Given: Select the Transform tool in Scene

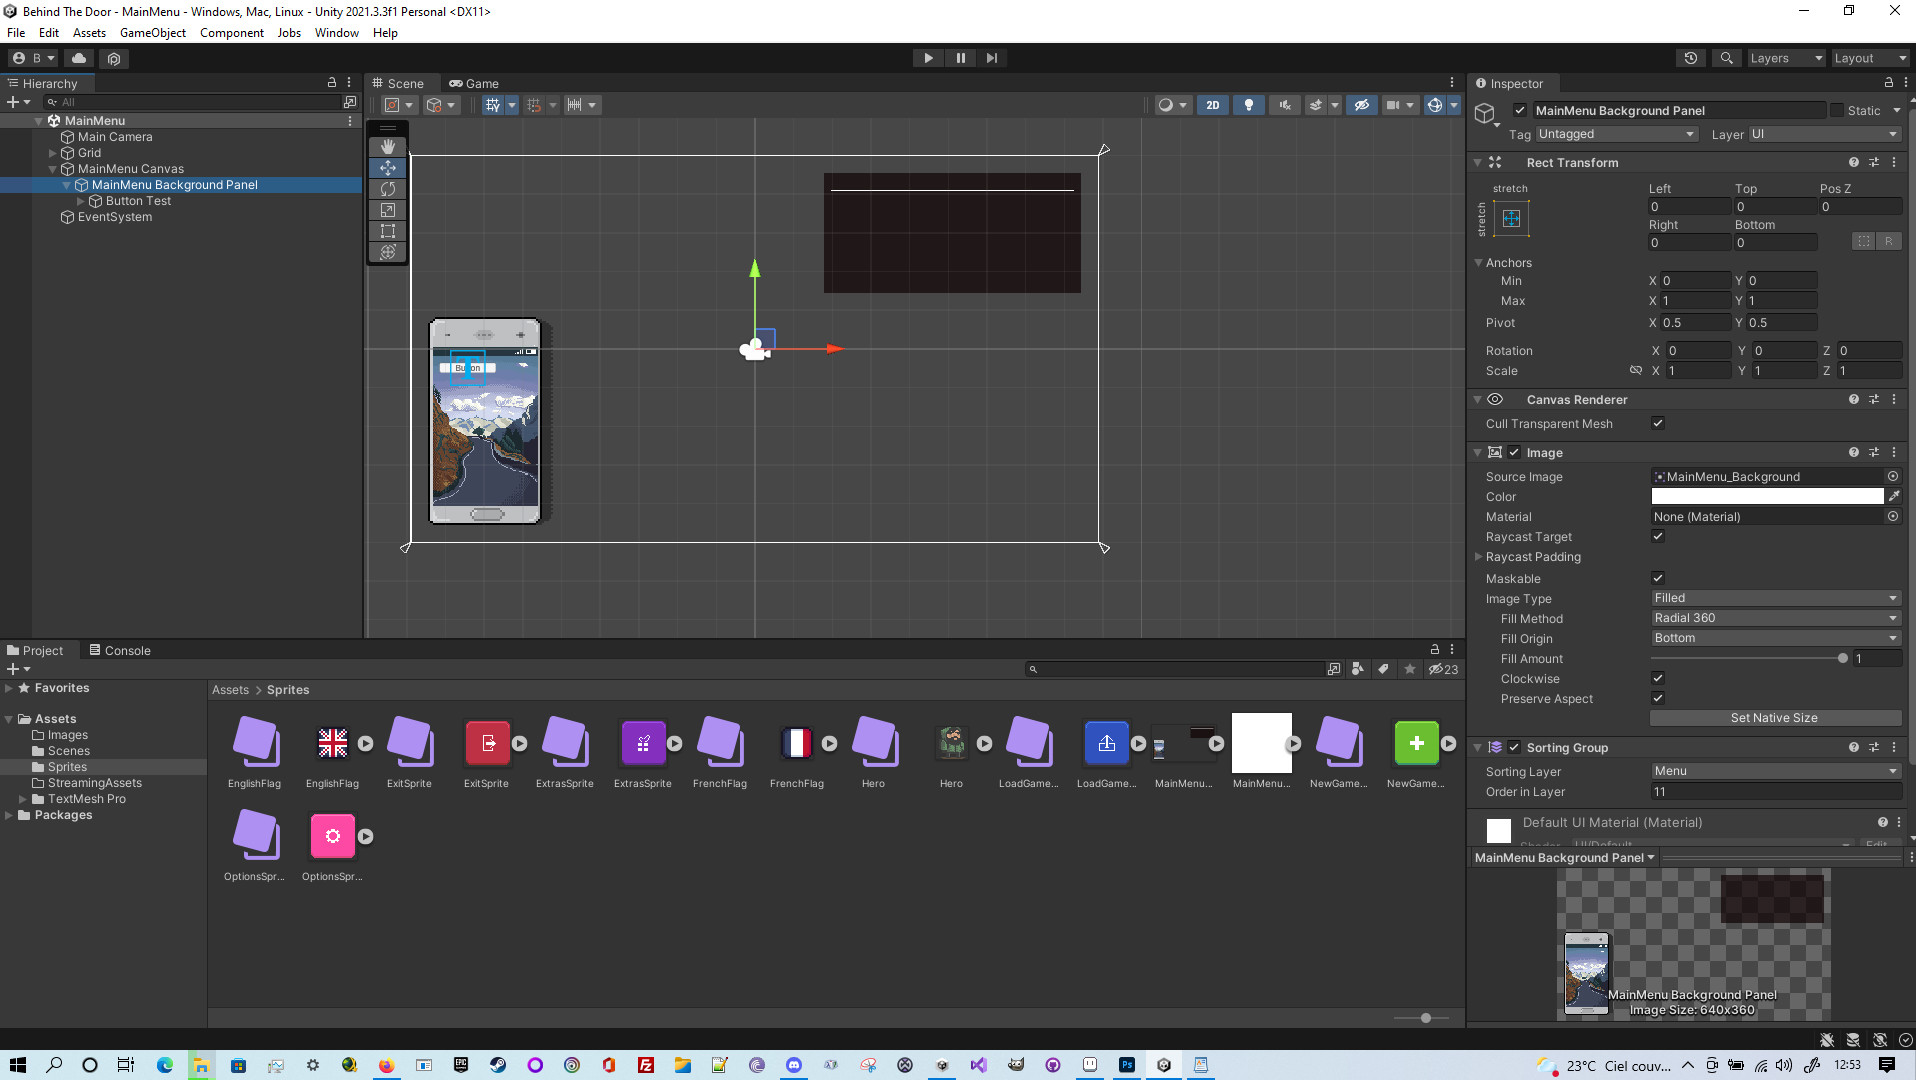Looking at the screenshot, I should click(x=388, y=252).
